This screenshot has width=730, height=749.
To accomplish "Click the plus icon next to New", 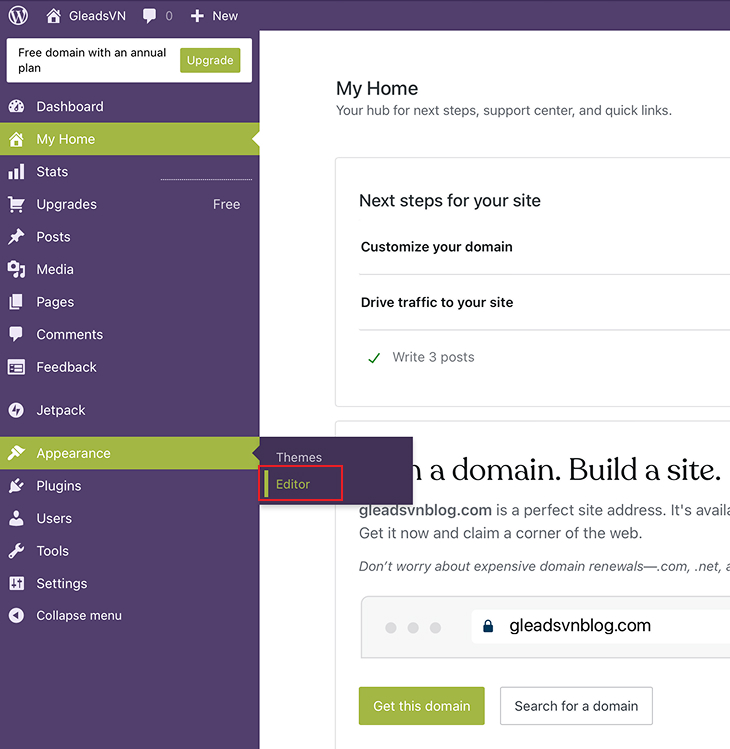I will coord(197,16).
